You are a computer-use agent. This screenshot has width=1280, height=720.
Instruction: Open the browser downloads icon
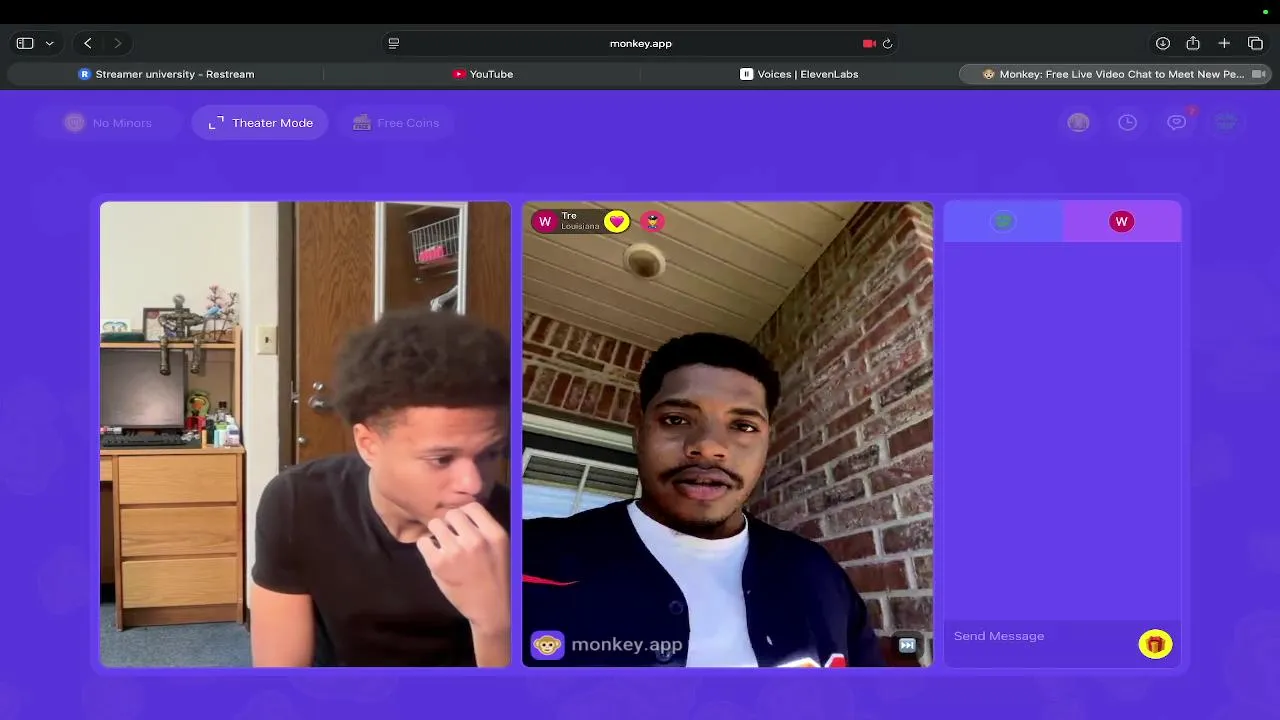click(1163, 43)
